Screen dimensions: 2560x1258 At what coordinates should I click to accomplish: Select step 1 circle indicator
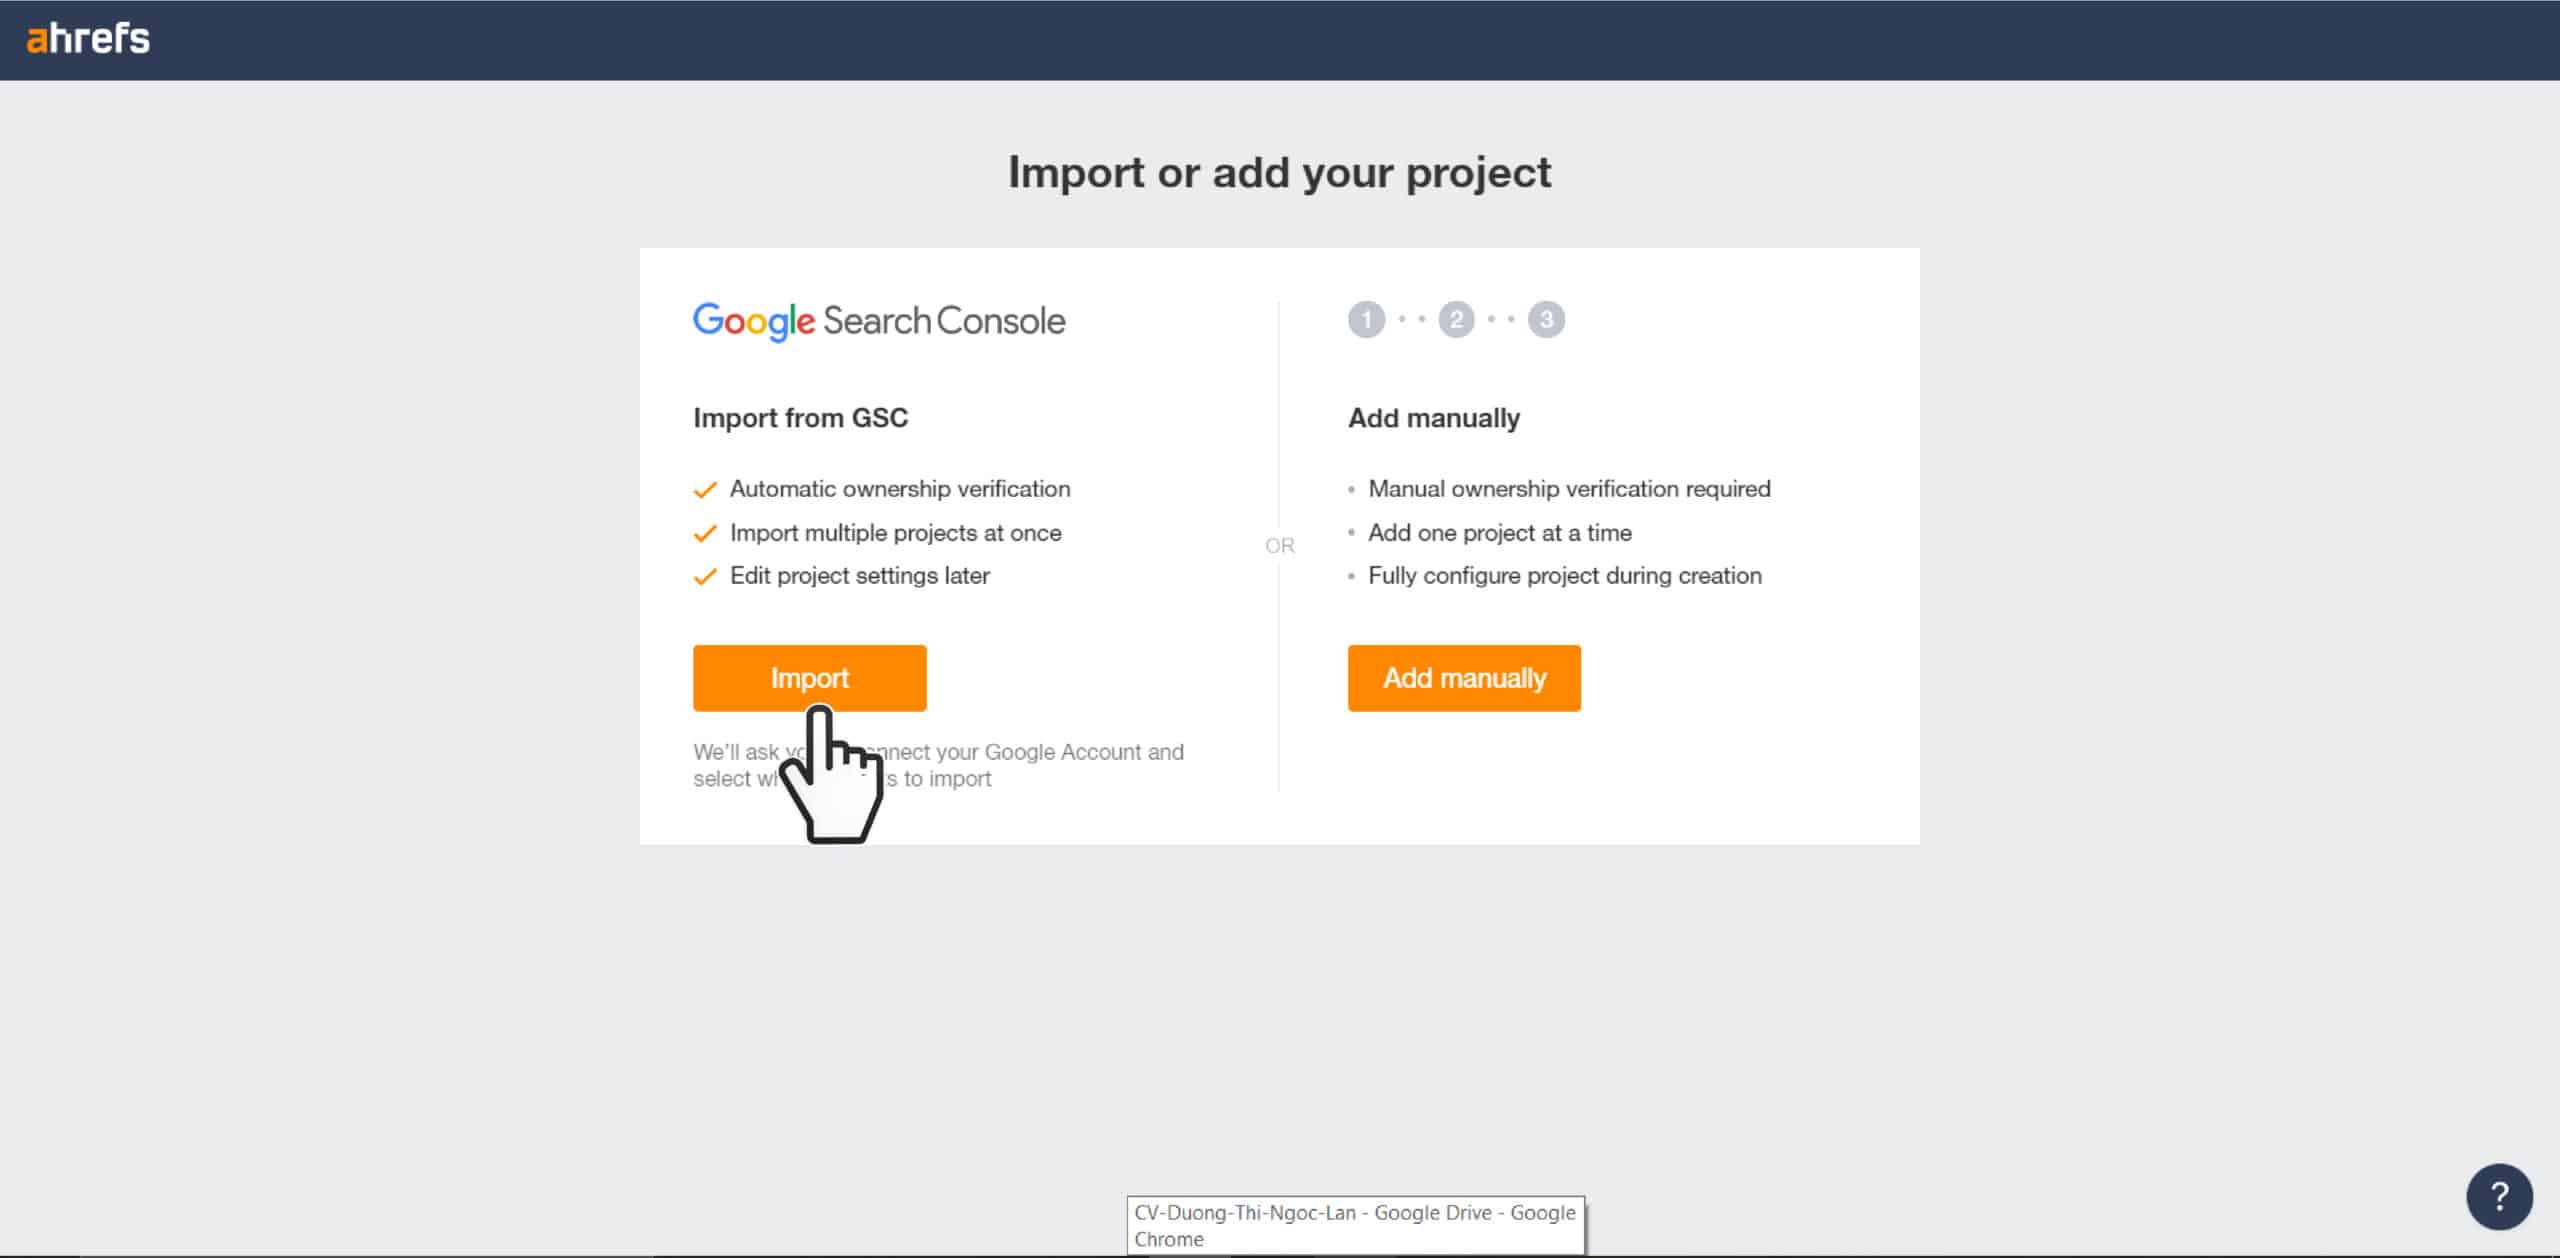coord(1366,320)
